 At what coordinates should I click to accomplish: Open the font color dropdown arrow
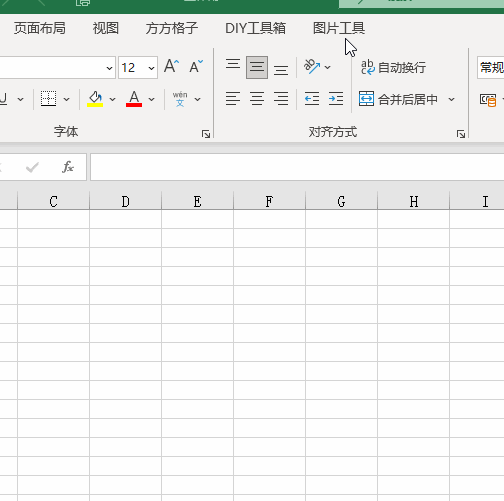pyautogui.click(x=151, y=99)
